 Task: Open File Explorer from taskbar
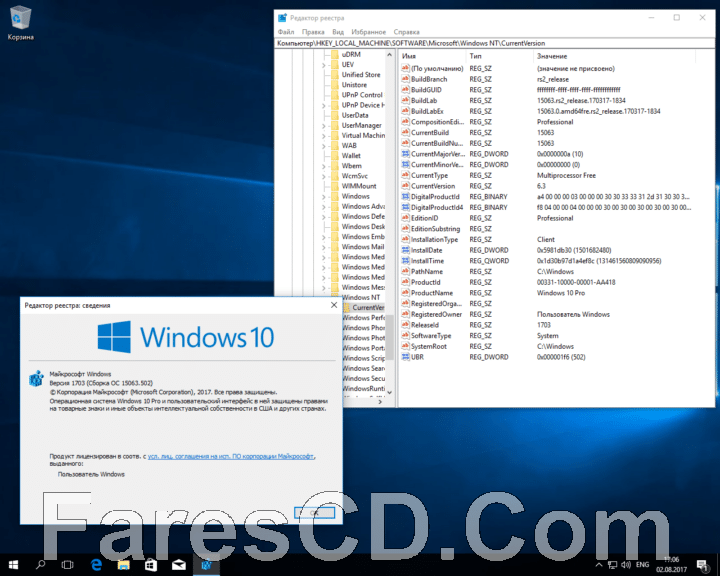(x=124, y=565)
